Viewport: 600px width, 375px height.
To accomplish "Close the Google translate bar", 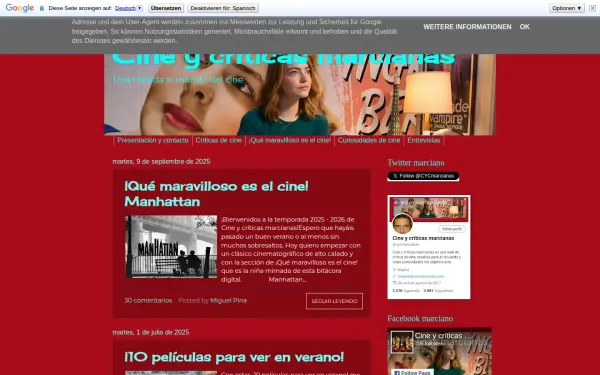I will click(592, 8).
